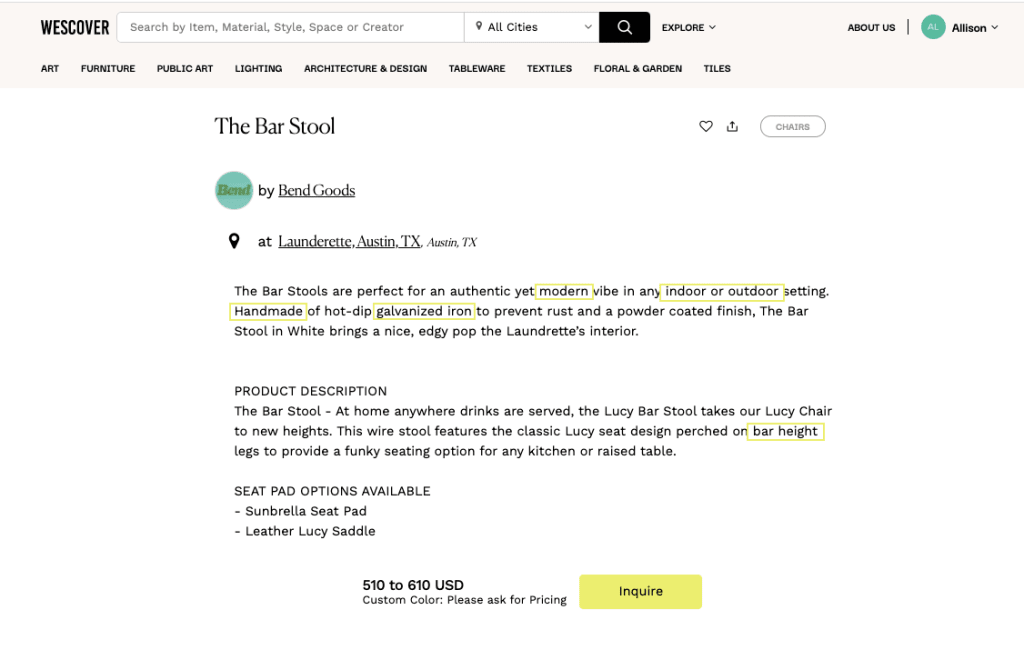Click the location pin near Launderette

pos(234,242)
